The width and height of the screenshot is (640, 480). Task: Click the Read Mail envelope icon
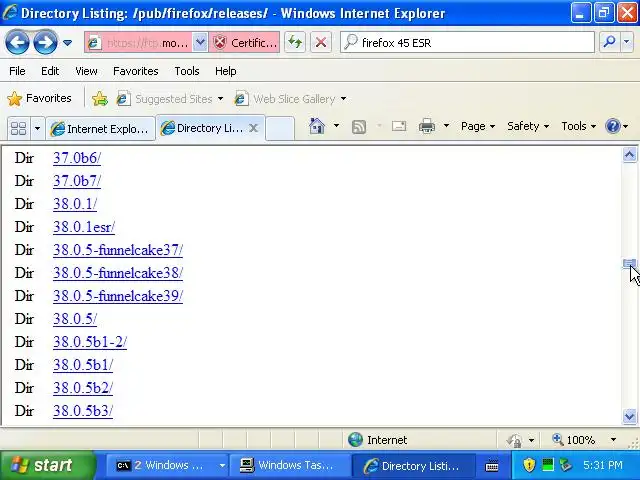coord(399,126)
